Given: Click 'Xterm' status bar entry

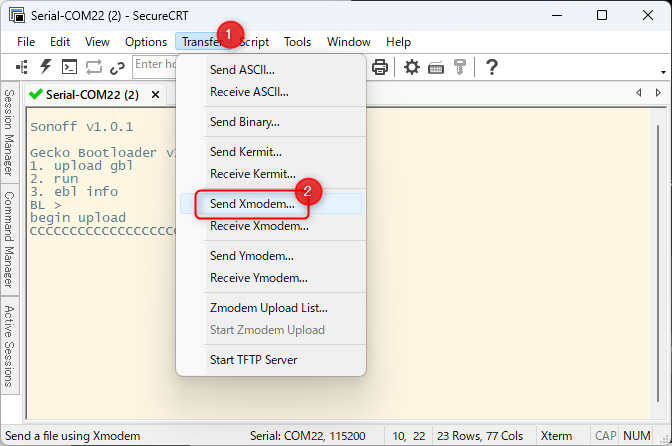Looking at the screenshot, I should pos(556,436).
